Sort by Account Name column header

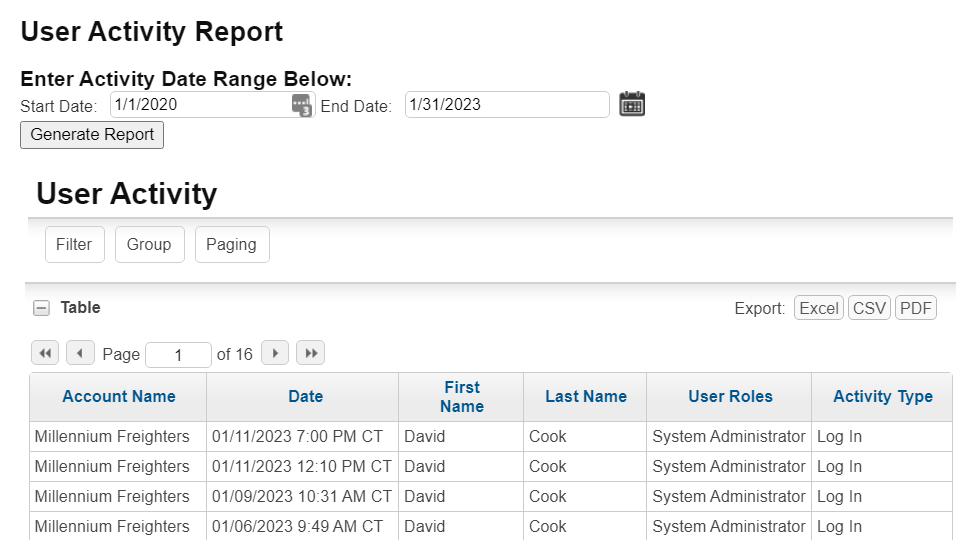tap(119, 396)
